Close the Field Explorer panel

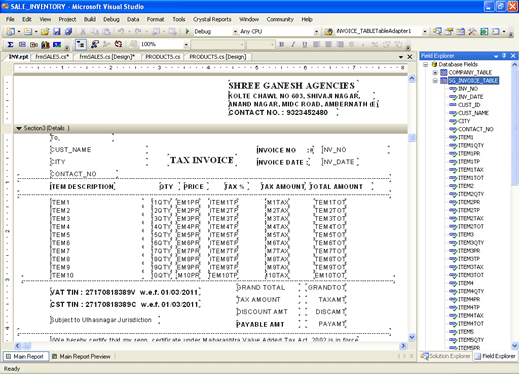click(513, 56)
